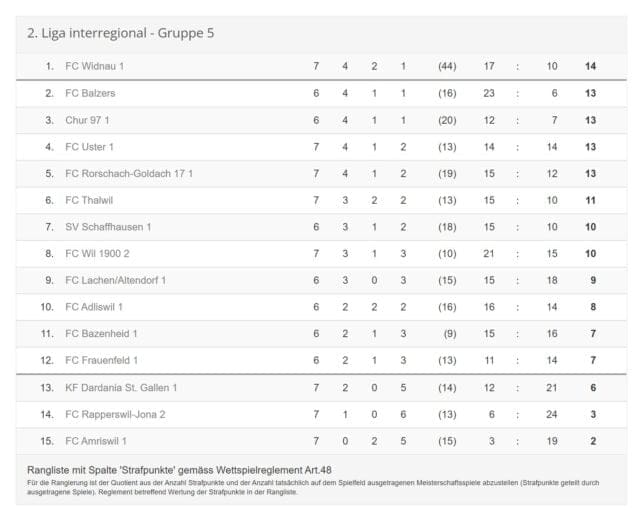
Task: Open the FC Frauenfeld 1 link
Action: [101, 360]
